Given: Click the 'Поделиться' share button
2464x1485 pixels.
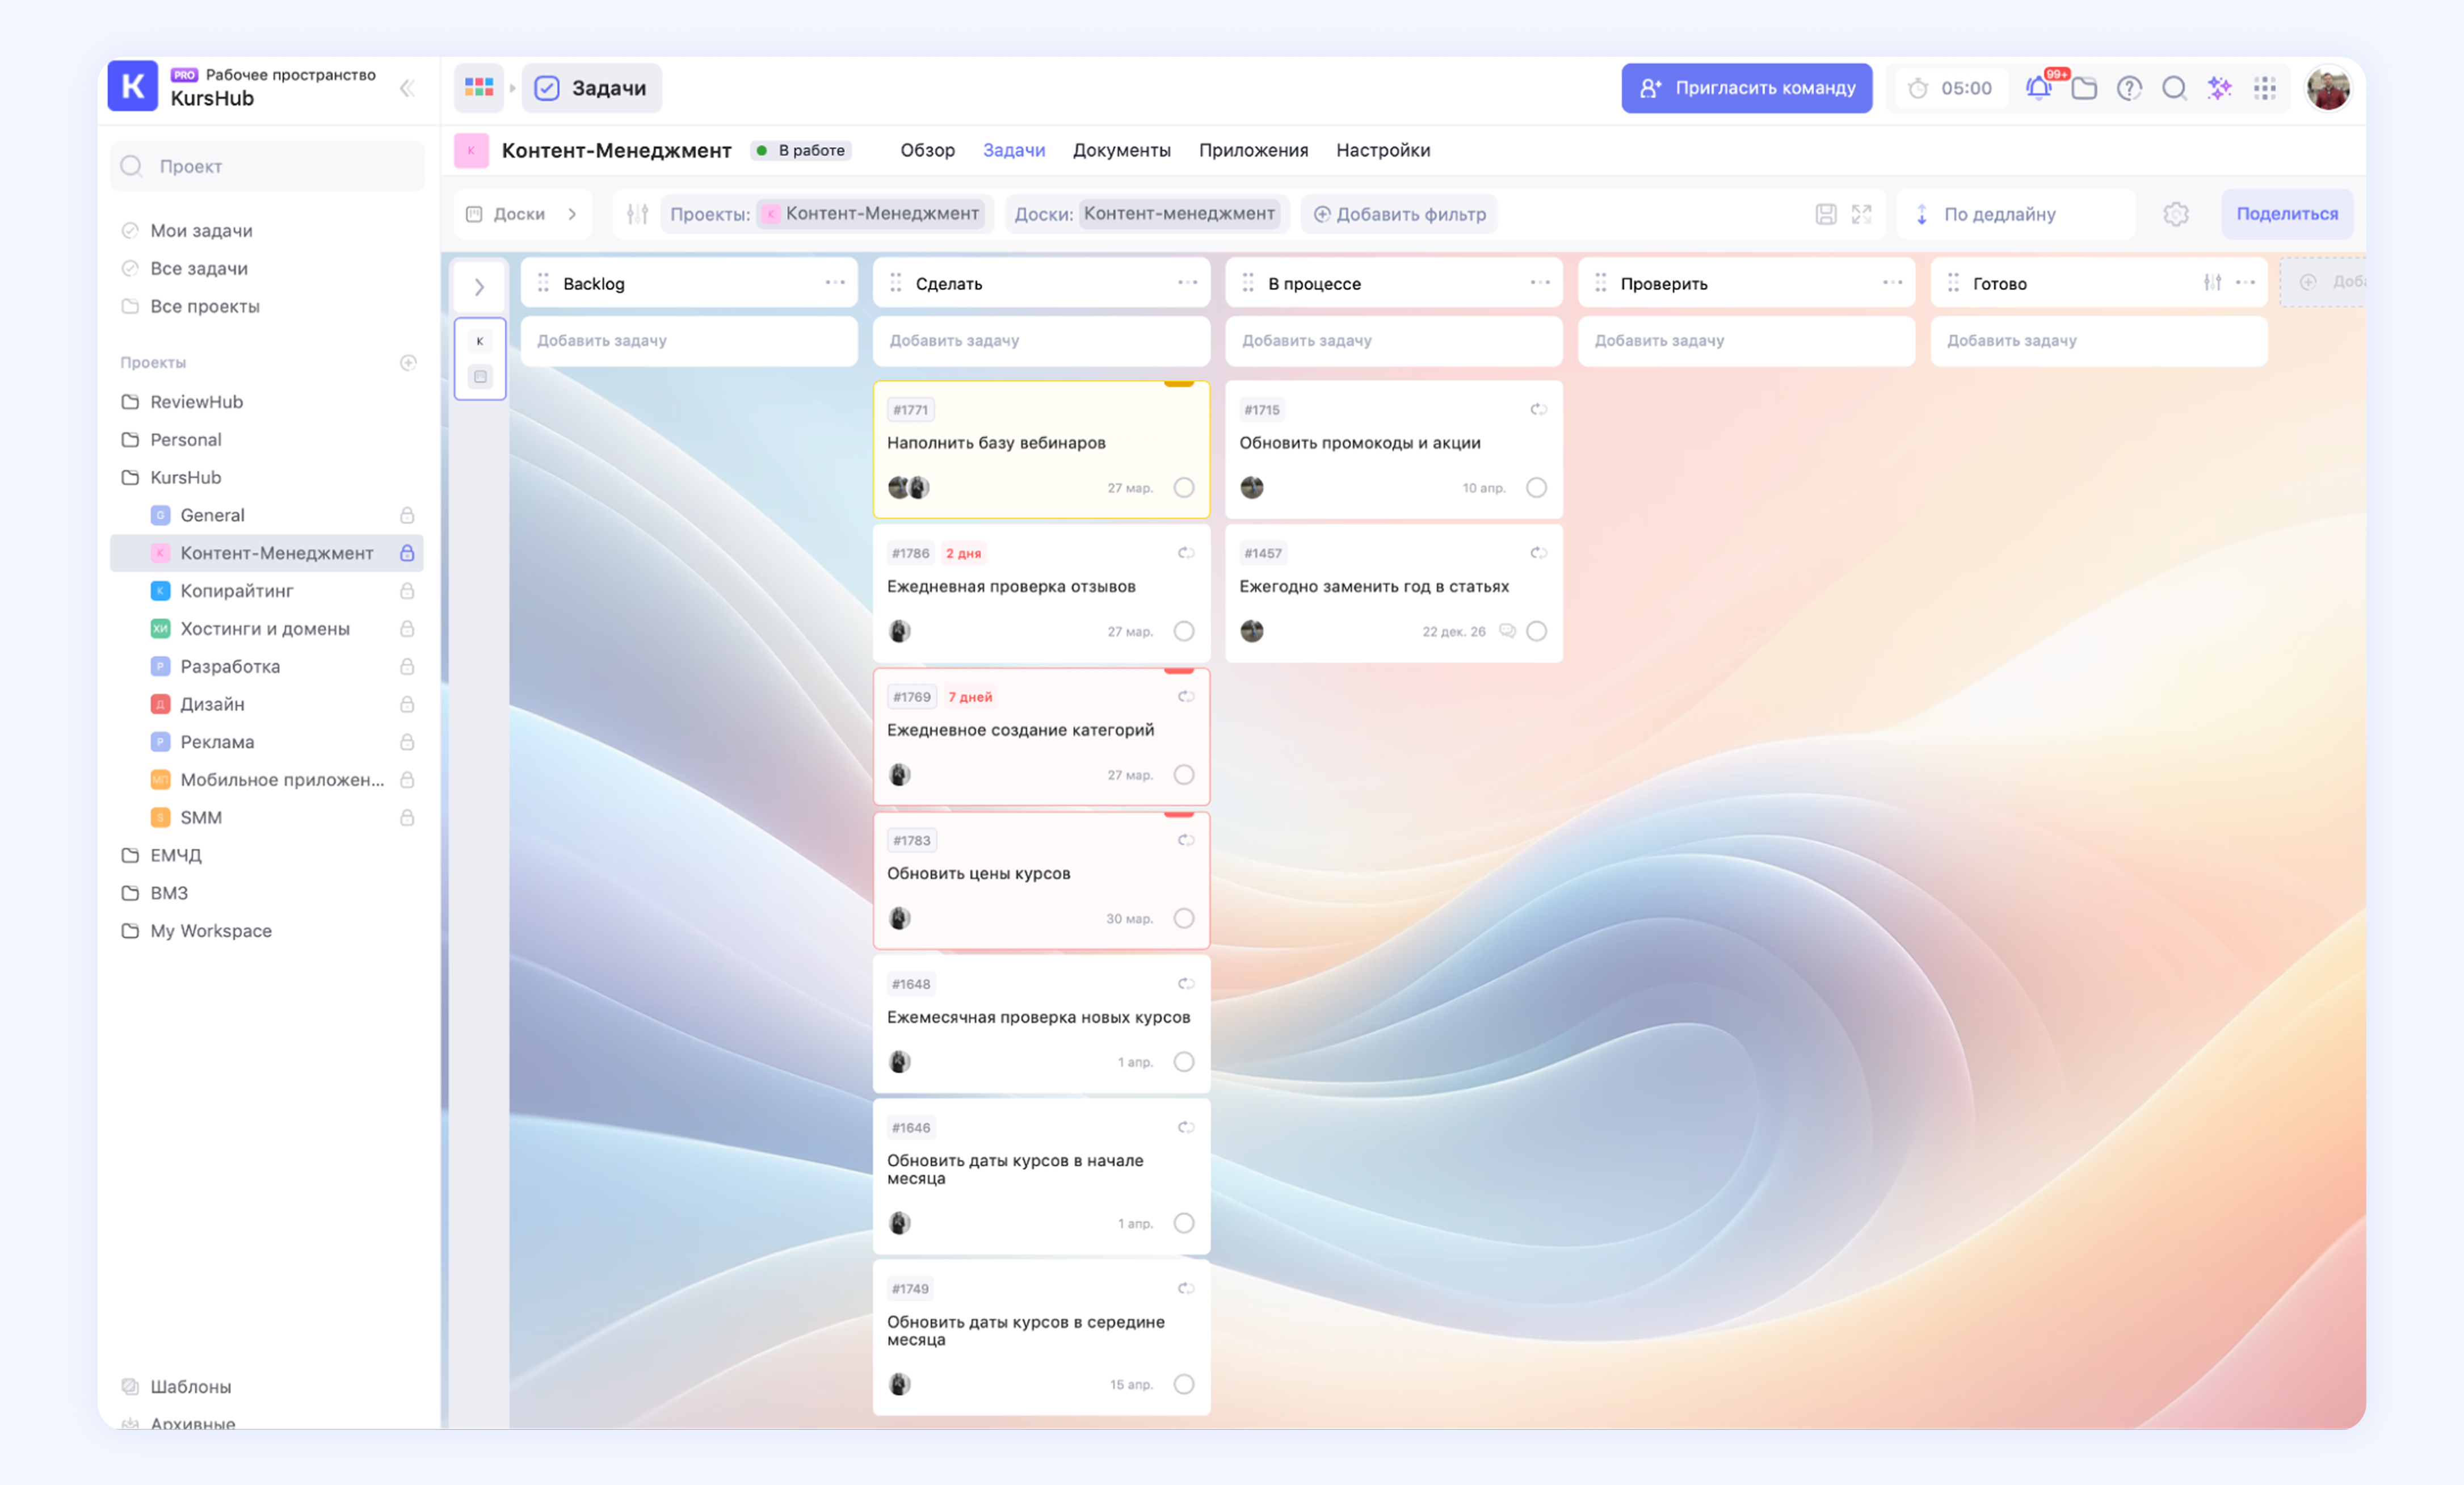Looking at the screenshot, I should (x=2286, y=214).
